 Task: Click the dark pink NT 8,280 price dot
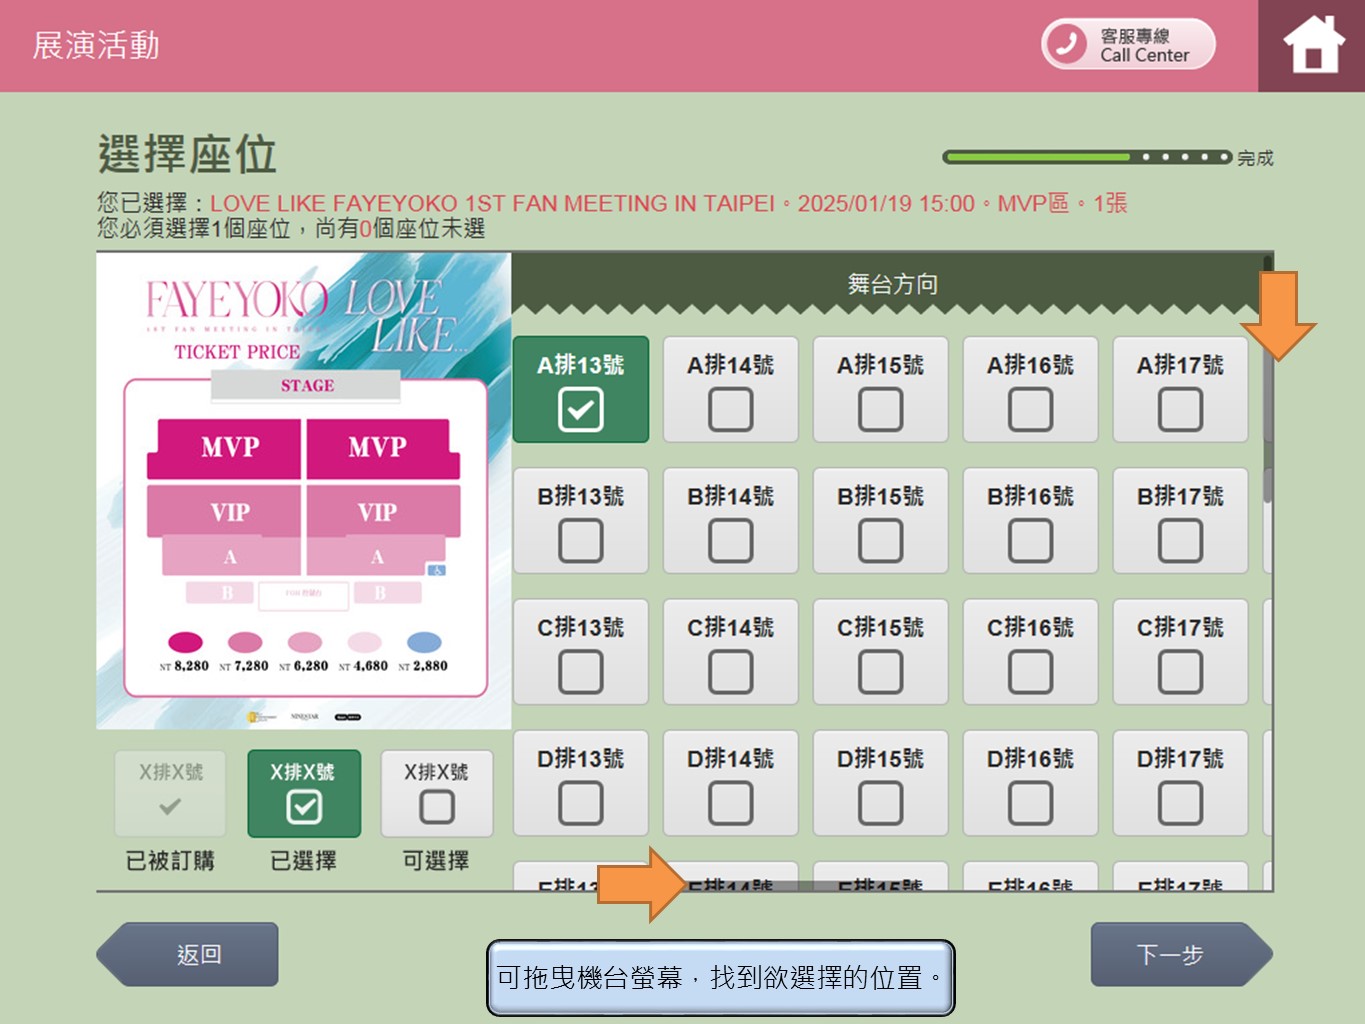point(185,642)
